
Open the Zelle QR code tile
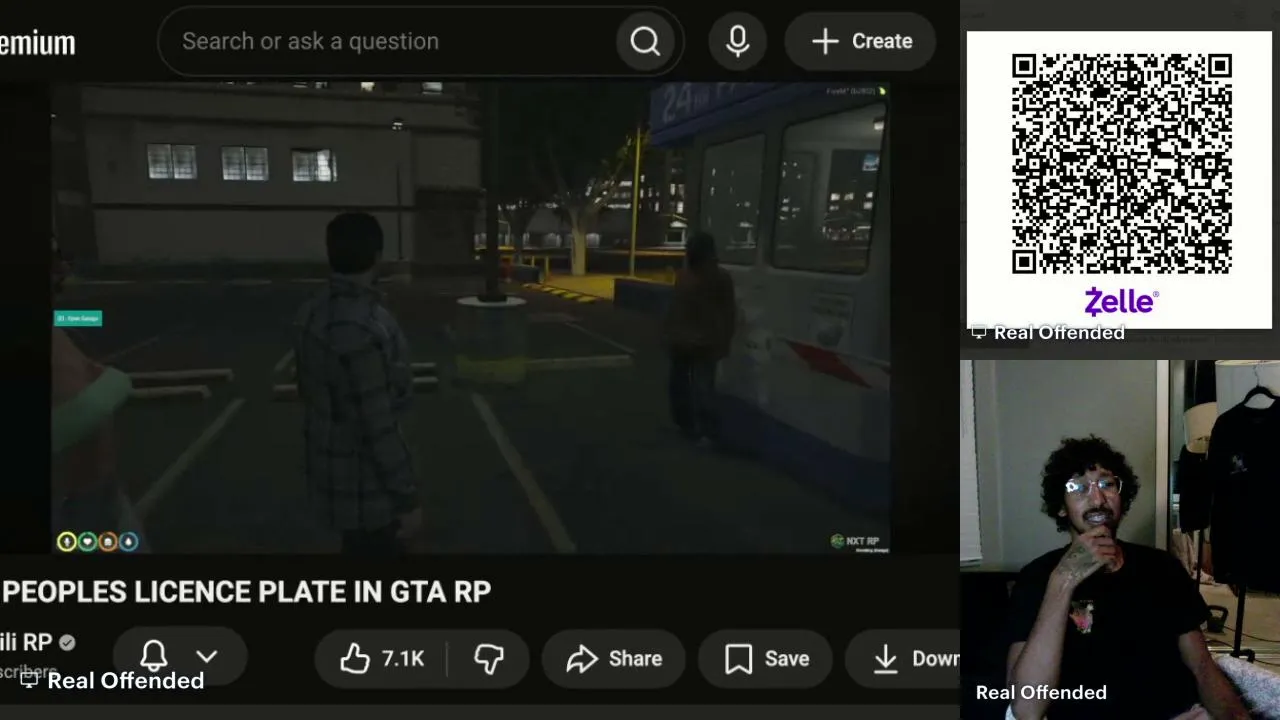click(1119, 180)
